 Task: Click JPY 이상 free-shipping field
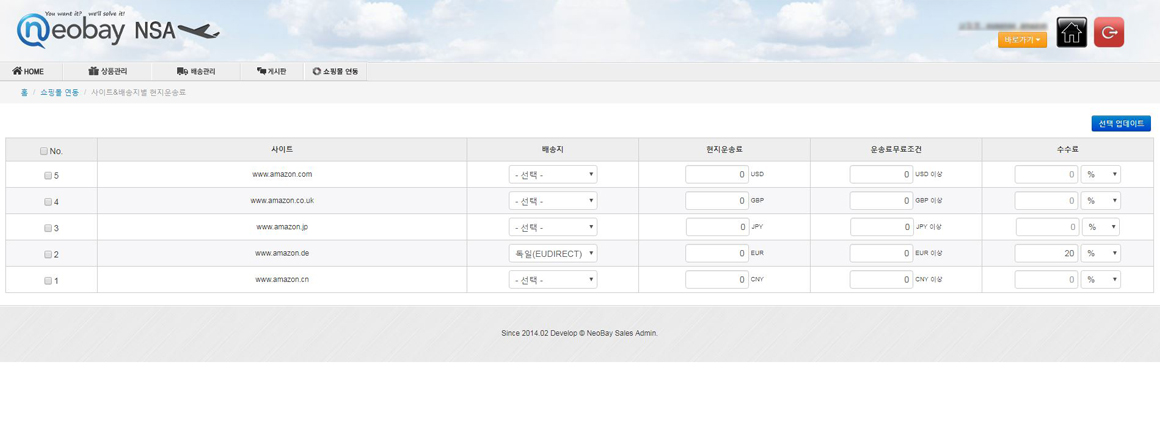tap(881, 227)
